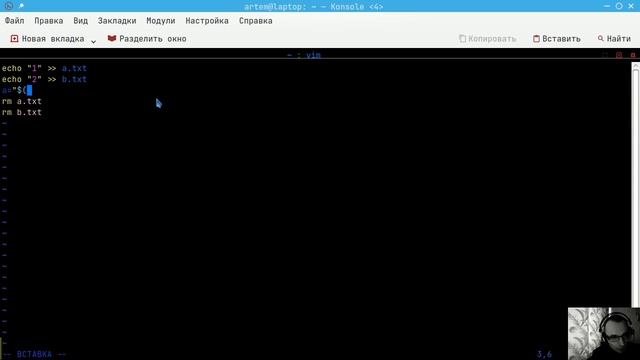Viewport: 640px width, 360px height.
Task: Click the line 'echo "1" >> a.txt'
Action: tap(44, 68)
